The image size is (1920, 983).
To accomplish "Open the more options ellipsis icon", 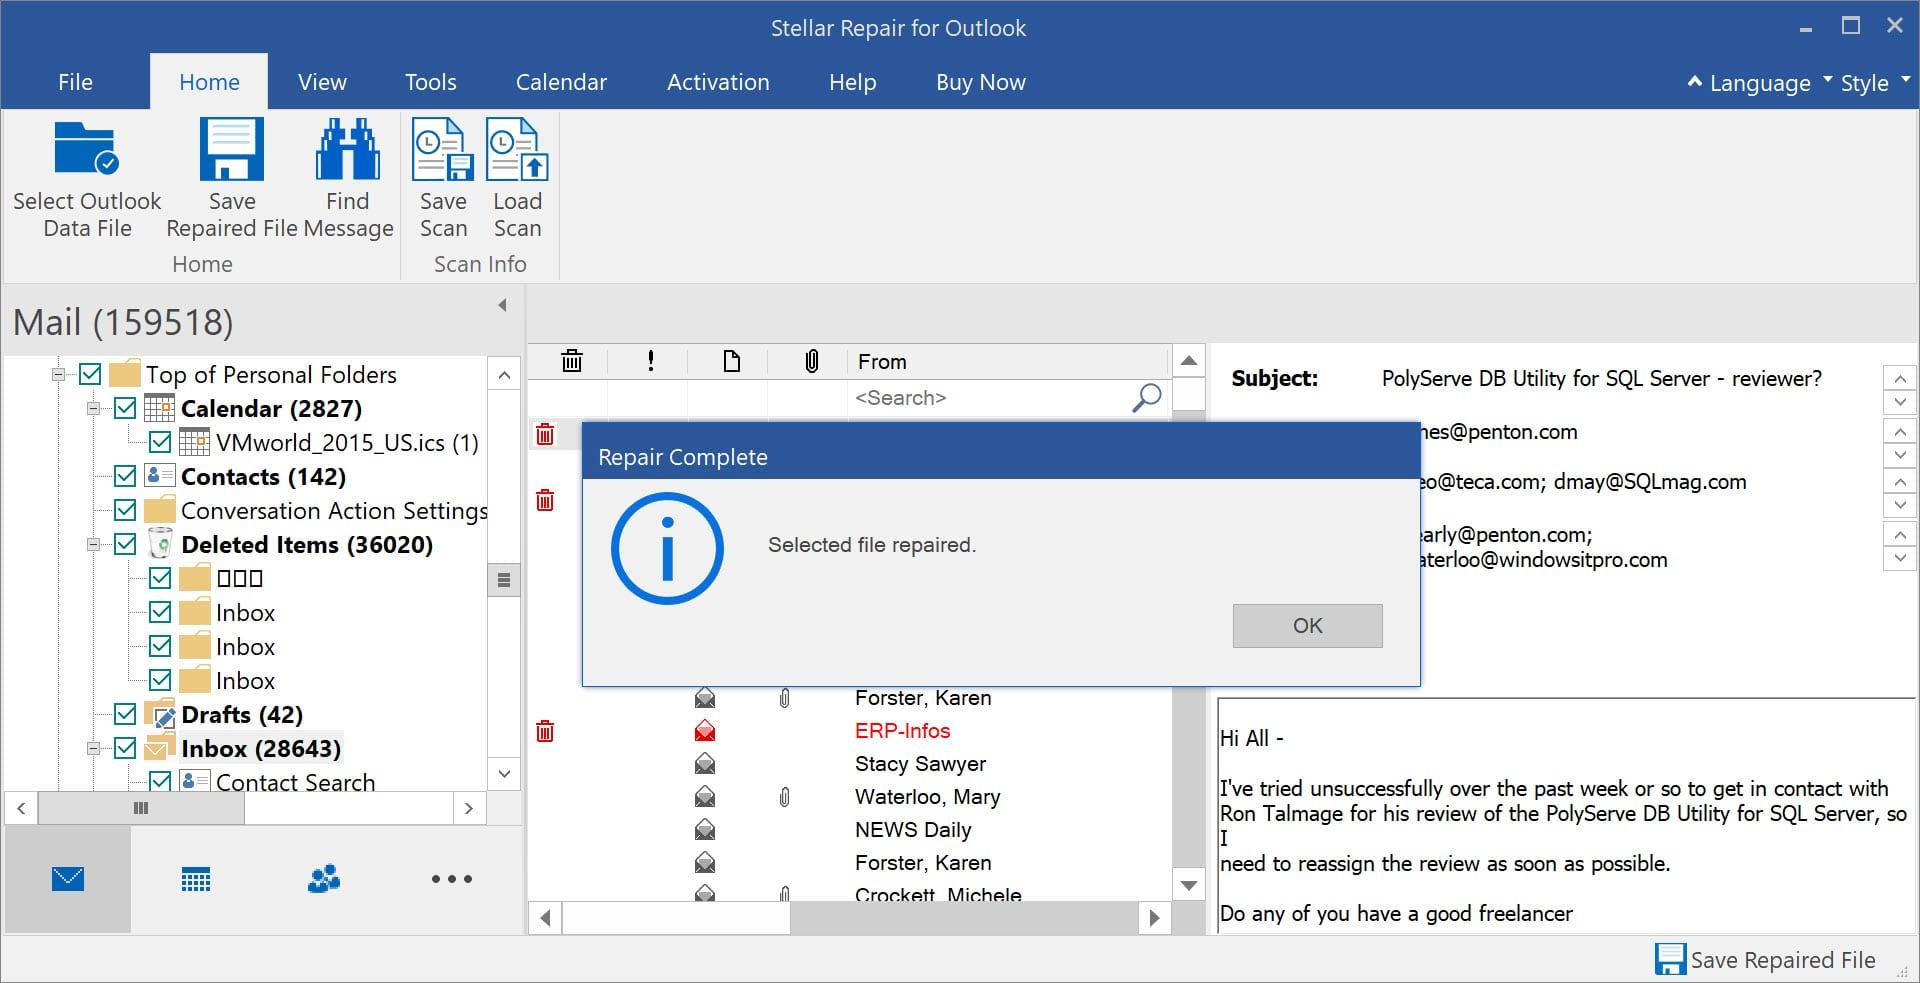I will coord(452,879).
